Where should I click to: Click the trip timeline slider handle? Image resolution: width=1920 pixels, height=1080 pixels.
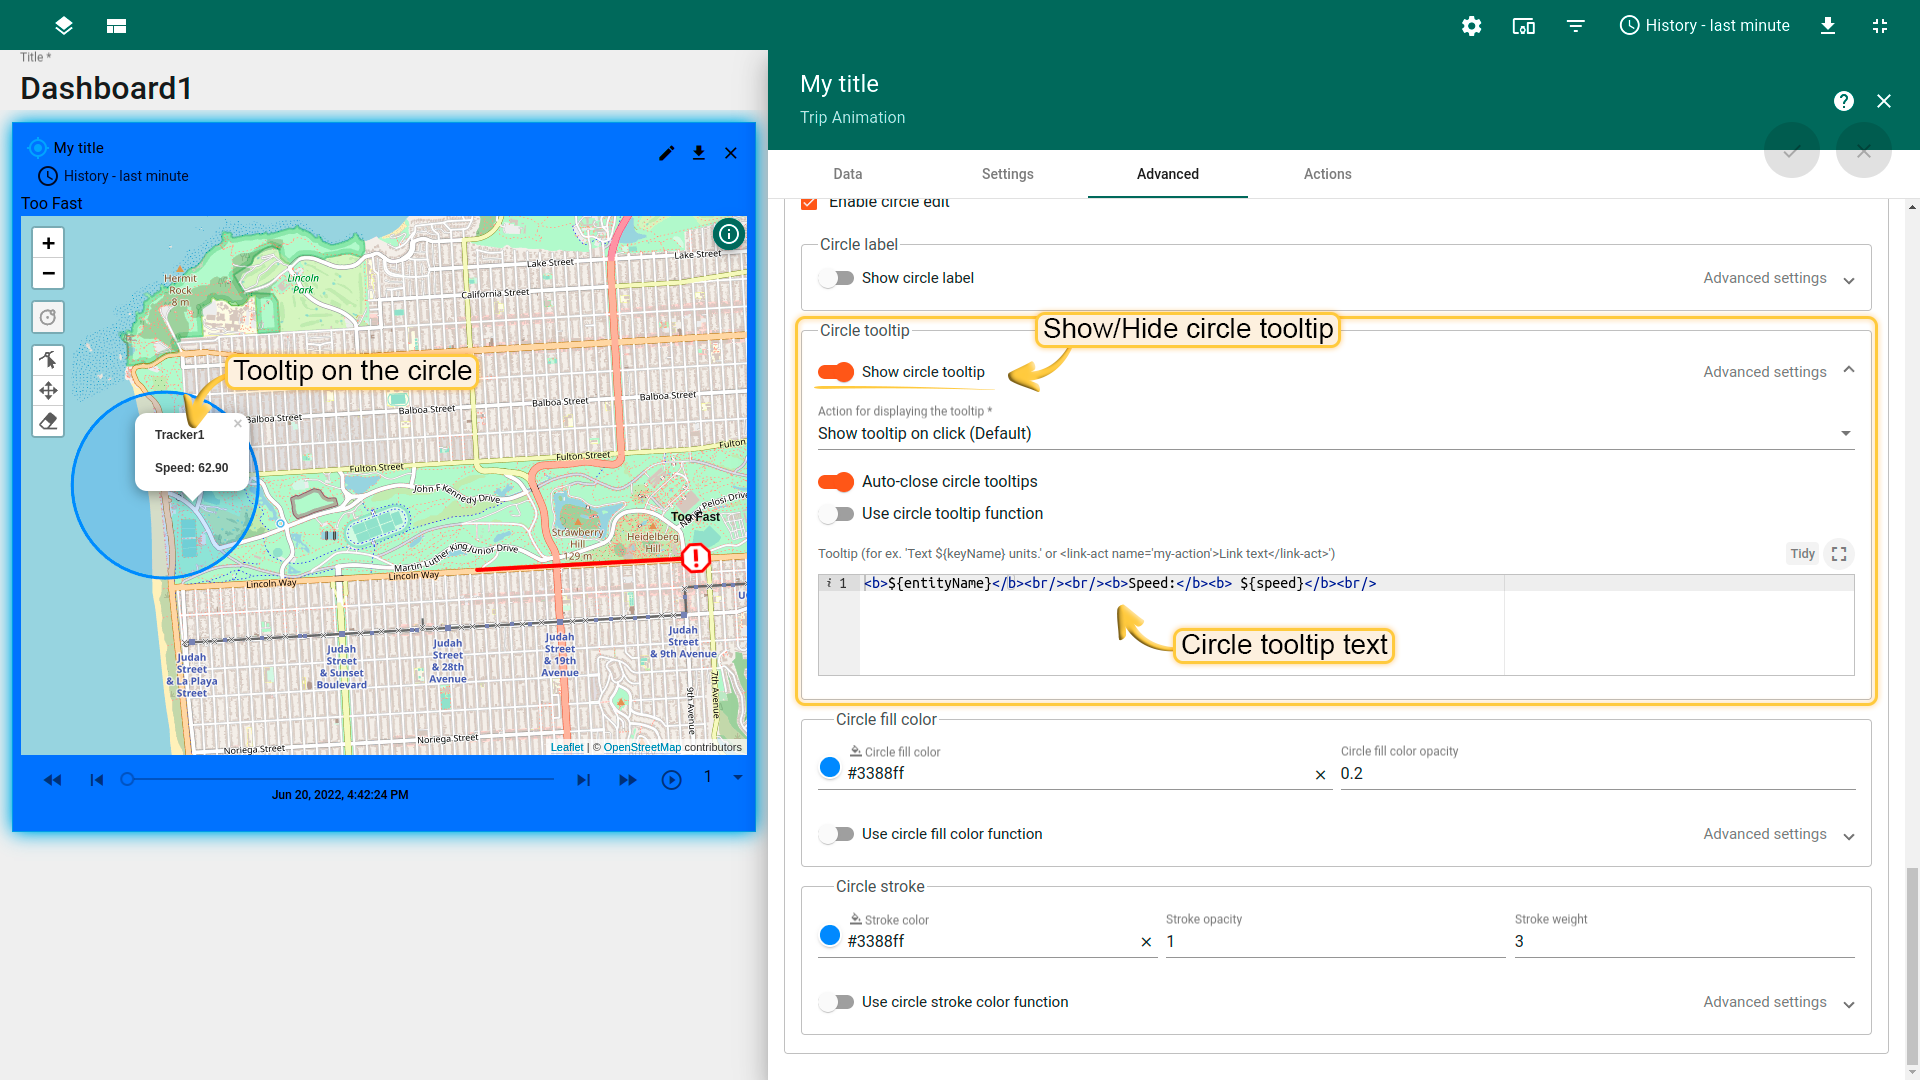tap(127, 779)
